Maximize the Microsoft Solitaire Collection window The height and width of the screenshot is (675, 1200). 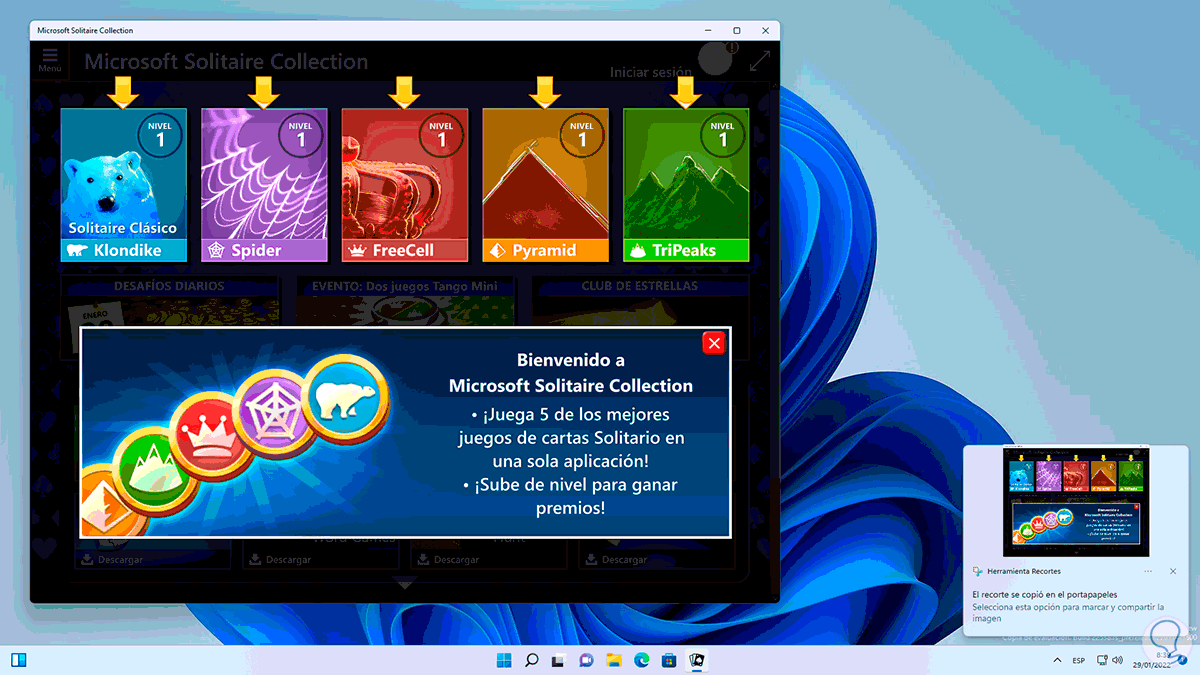click(x=737, y=31)
